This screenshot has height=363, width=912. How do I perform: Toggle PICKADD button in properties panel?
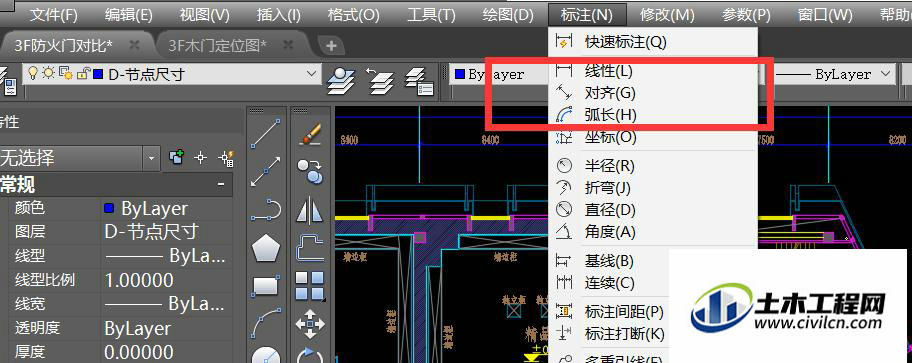177,157
